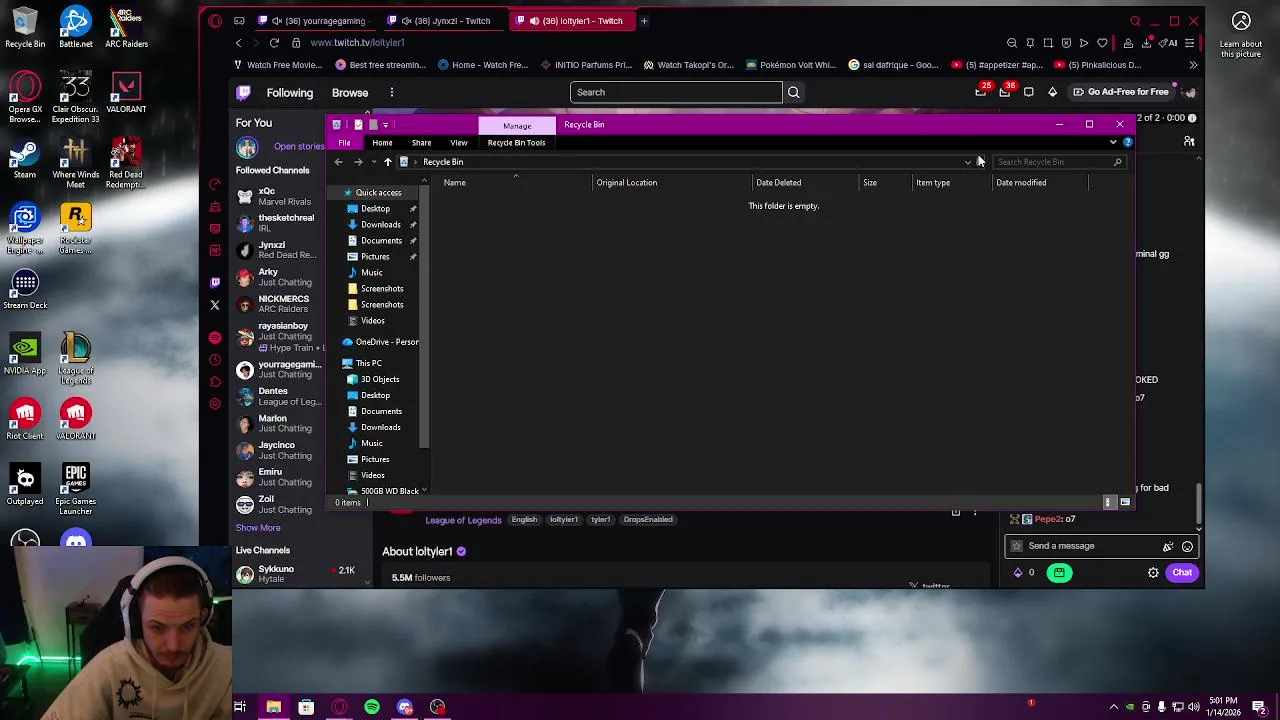Click the League of Legends category link
Image resolution: width=1280 pixels, height=720 pixels.
[x=463, y=520]
